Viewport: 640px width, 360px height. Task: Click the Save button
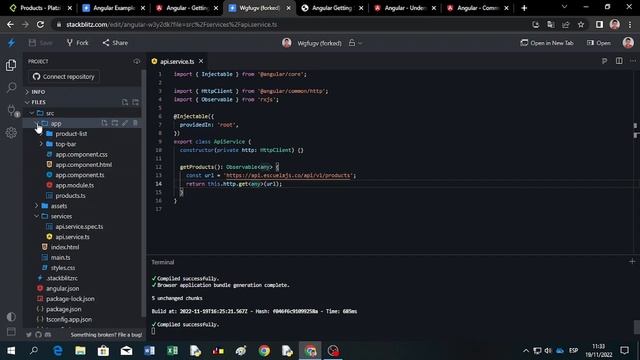pyautogui.click(x=40, y=43)
